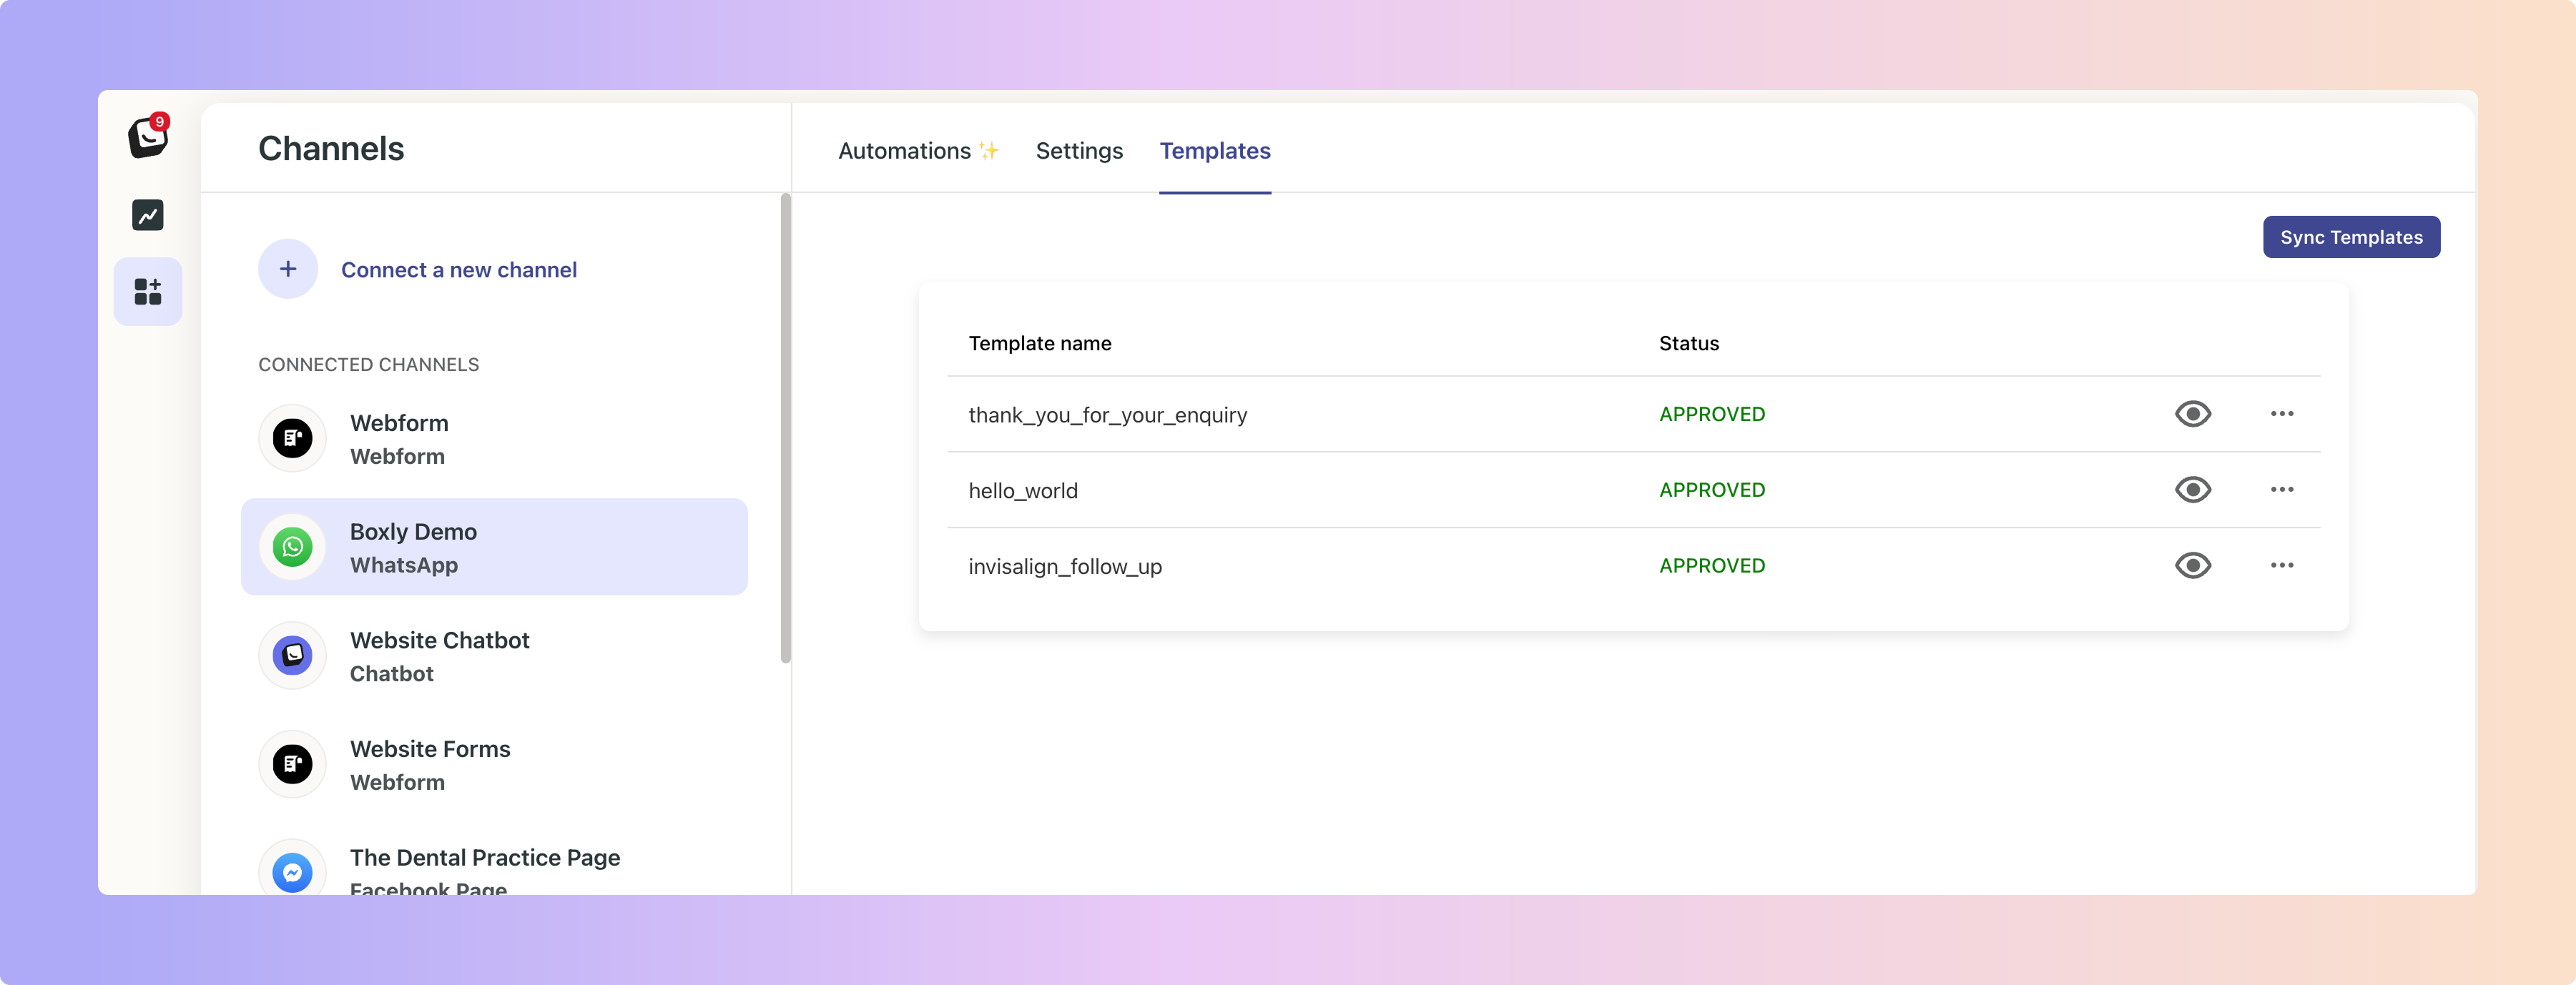Preview thank_you_for_your_enquiry template via eye icon

coord(2192,414)
